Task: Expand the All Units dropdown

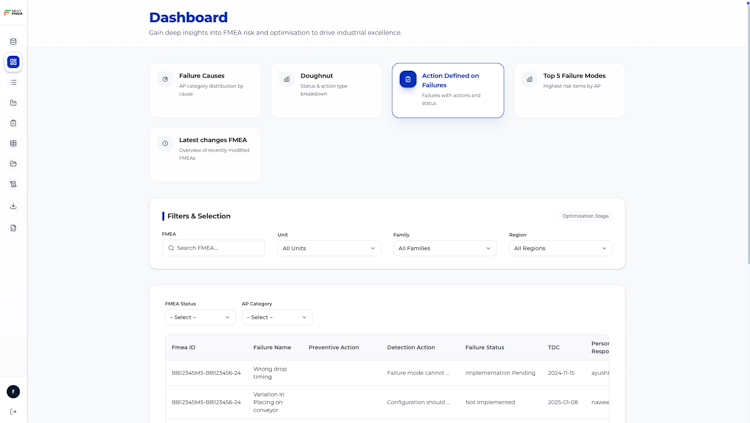Action: pos(329,248)
